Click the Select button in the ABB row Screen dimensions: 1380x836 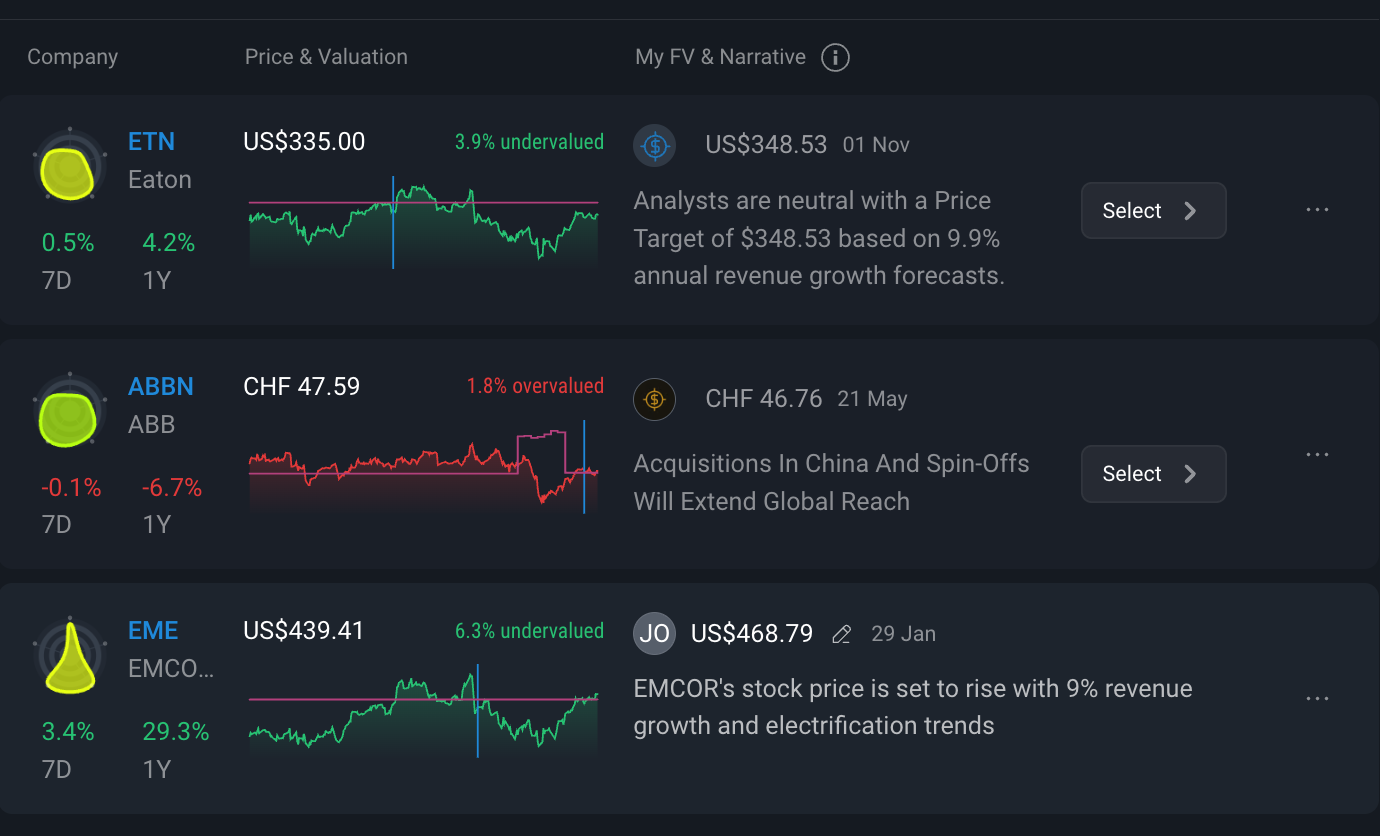[1153, 474]
